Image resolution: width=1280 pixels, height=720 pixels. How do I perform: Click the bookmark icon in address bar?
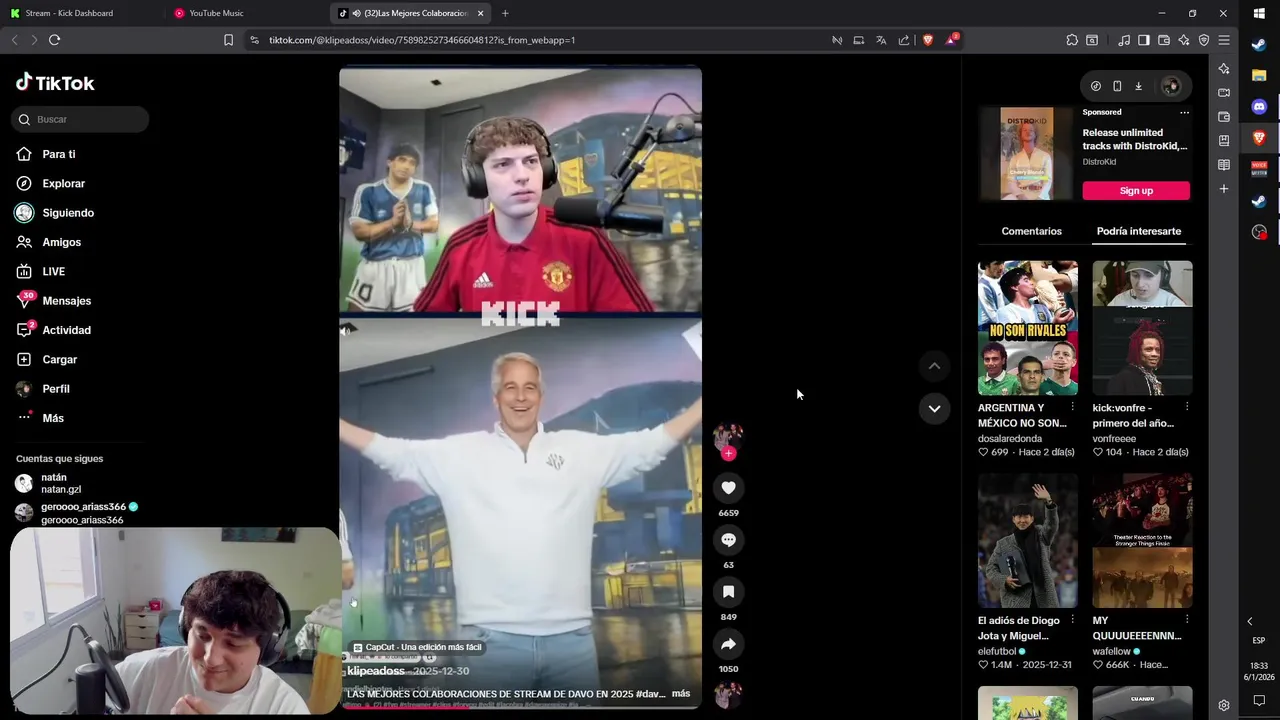click(x=228, y=40)
